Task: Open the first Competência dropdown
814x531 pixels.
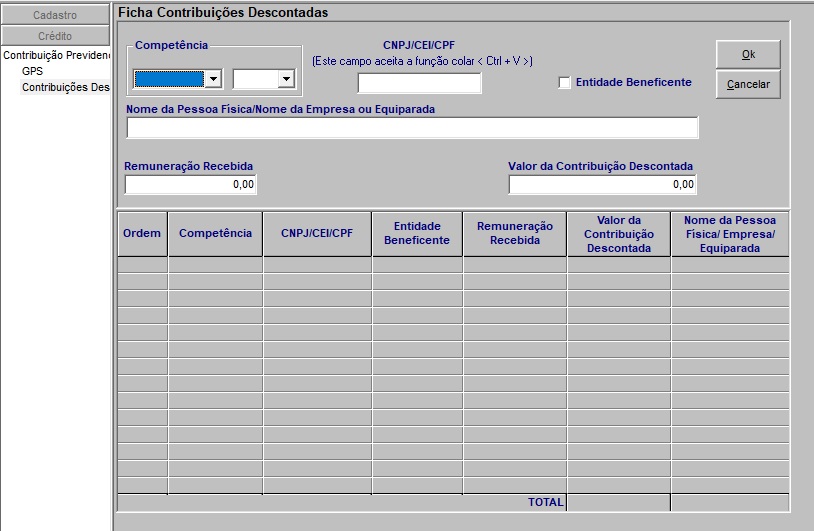Action: 213,79
